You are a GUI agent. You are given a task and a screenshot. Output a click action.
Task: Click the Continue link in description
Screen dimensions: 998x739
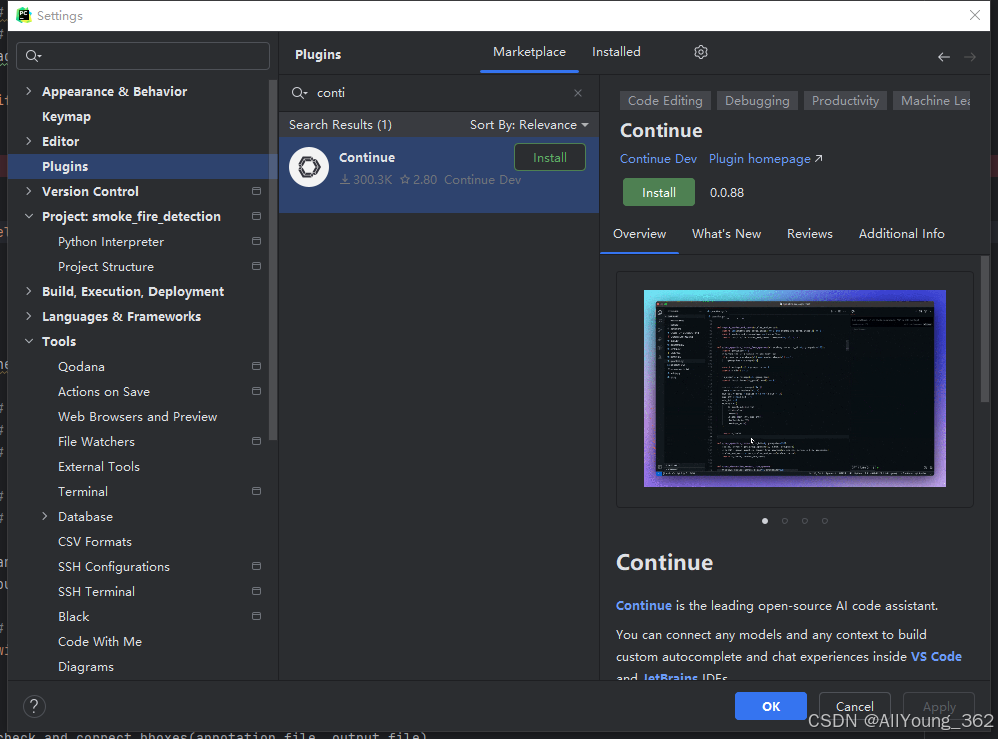(x=643, y=605)
